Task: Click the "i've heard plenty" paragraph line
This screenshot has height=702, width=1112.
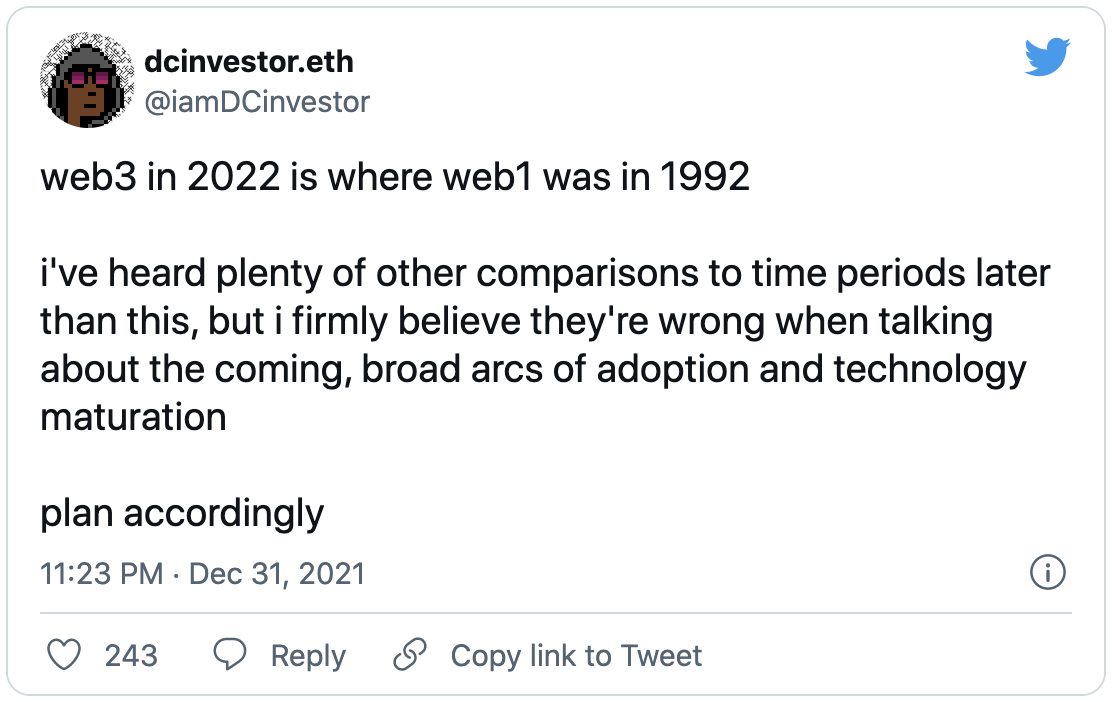Action: (x=545, y=274)
